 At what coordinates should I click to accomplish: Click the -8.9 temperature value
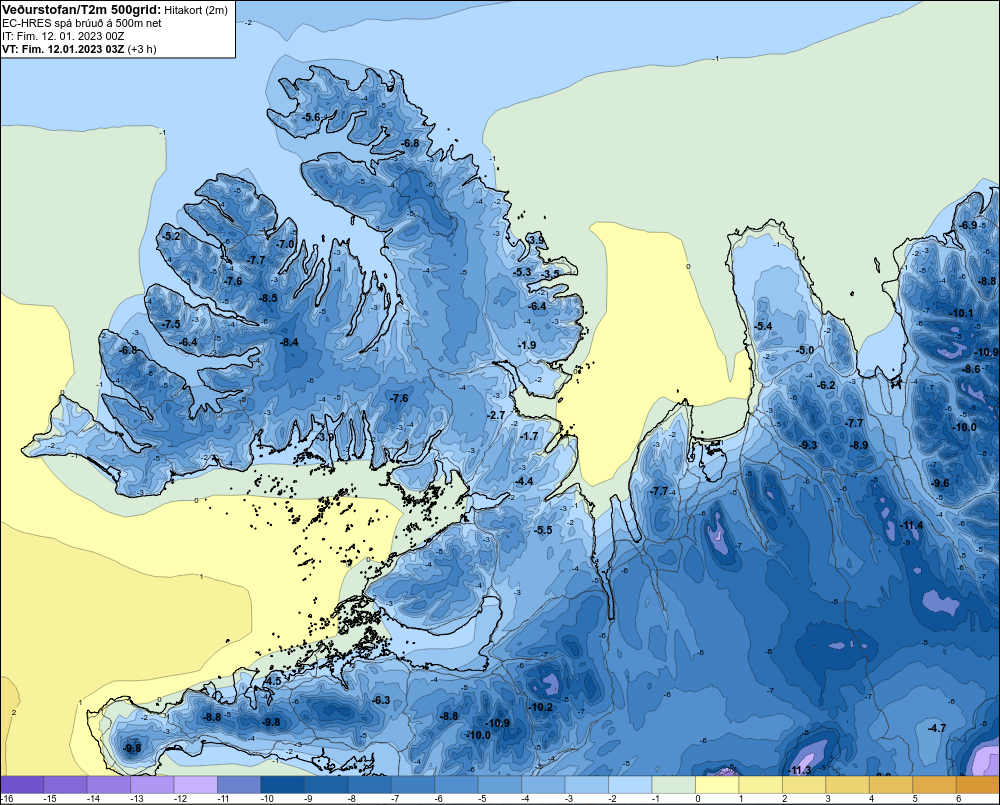pos(859,445)
